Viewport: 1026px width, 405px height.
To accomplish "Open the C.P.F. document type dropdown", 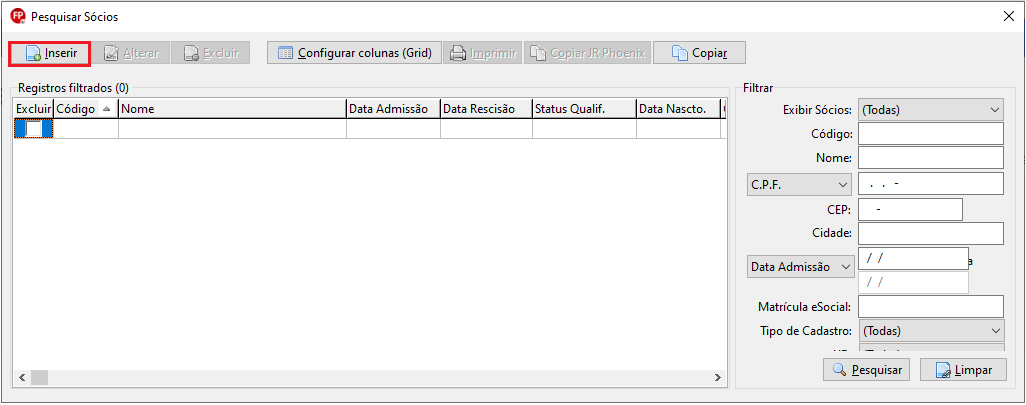I will tap(798, 184).
